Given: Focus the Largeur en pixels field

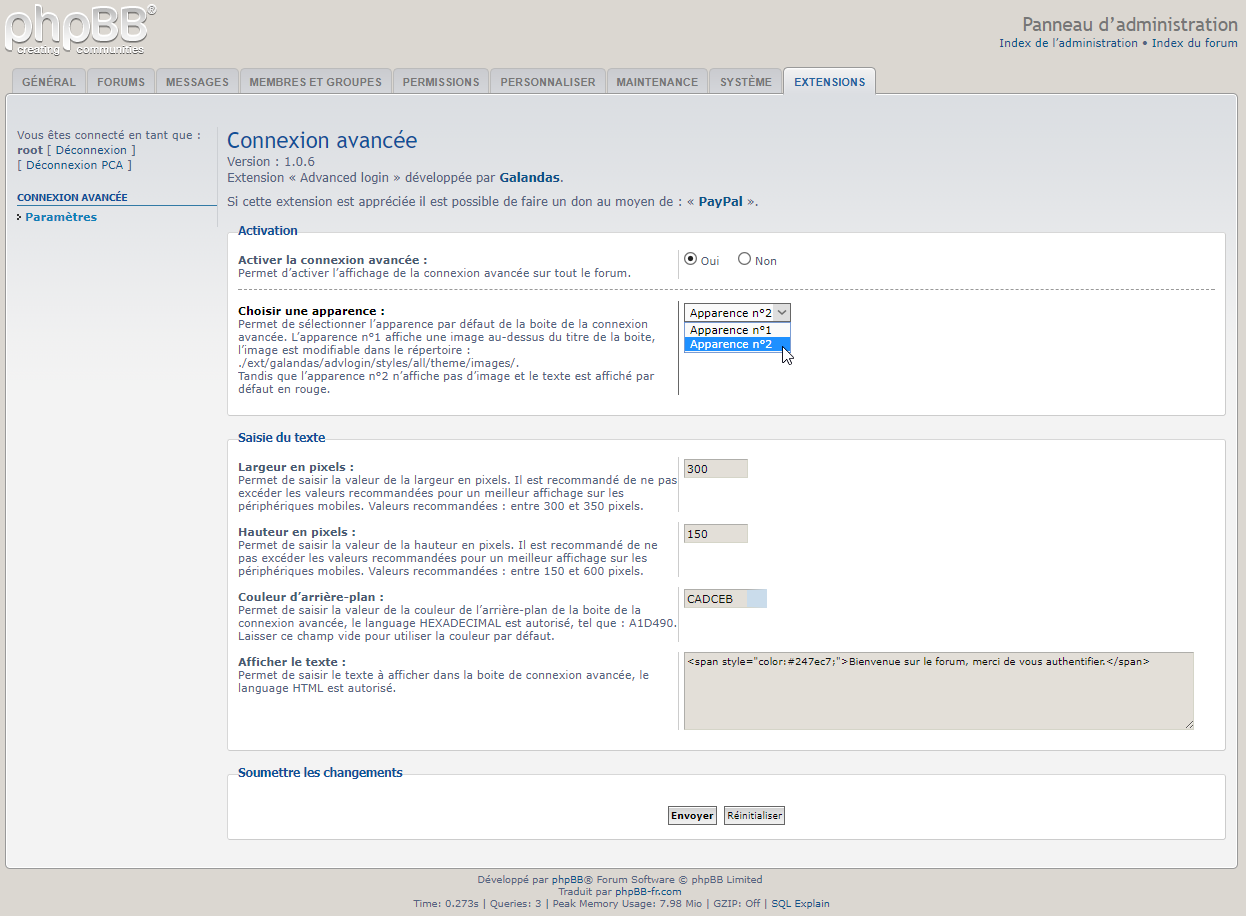Looking at the screenshot, I should click(x=715, y=469).
